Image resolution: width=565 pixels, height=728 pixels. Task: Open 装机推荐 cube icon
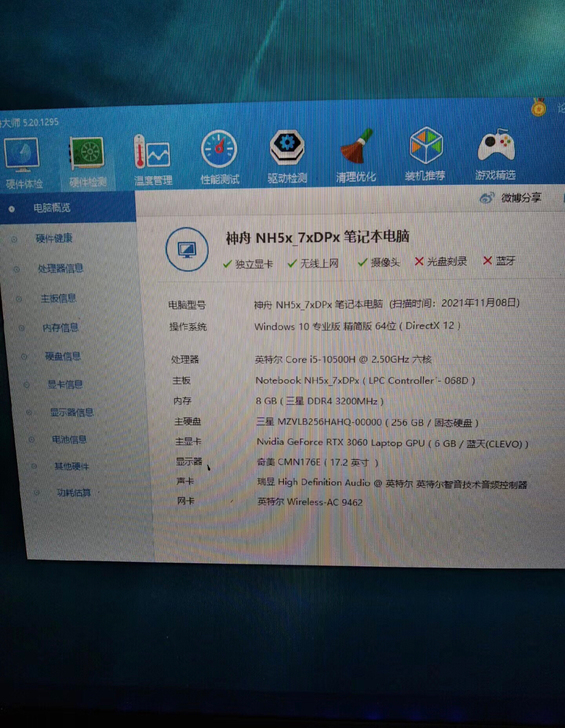tap(425, 154)
